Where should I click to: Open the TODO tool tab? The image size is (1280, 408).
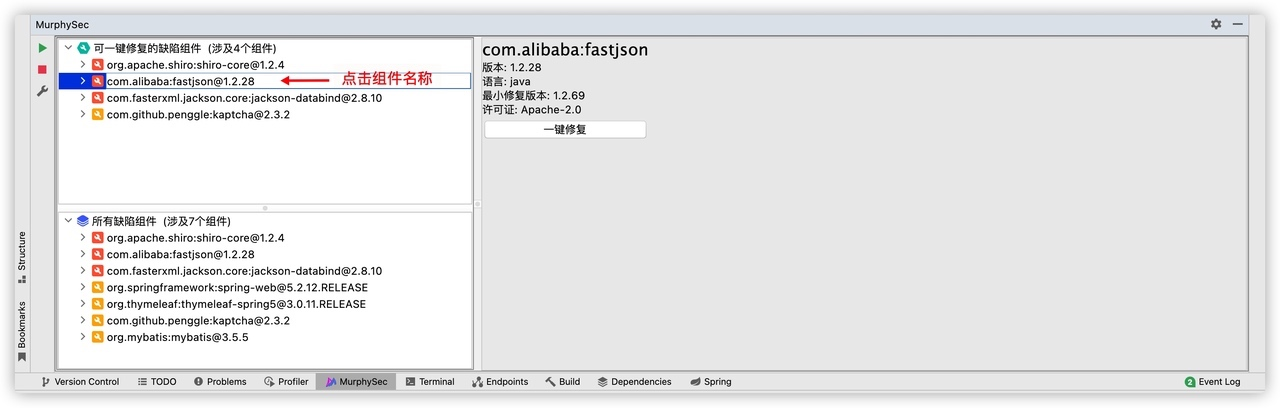click(x=156, y=381)
